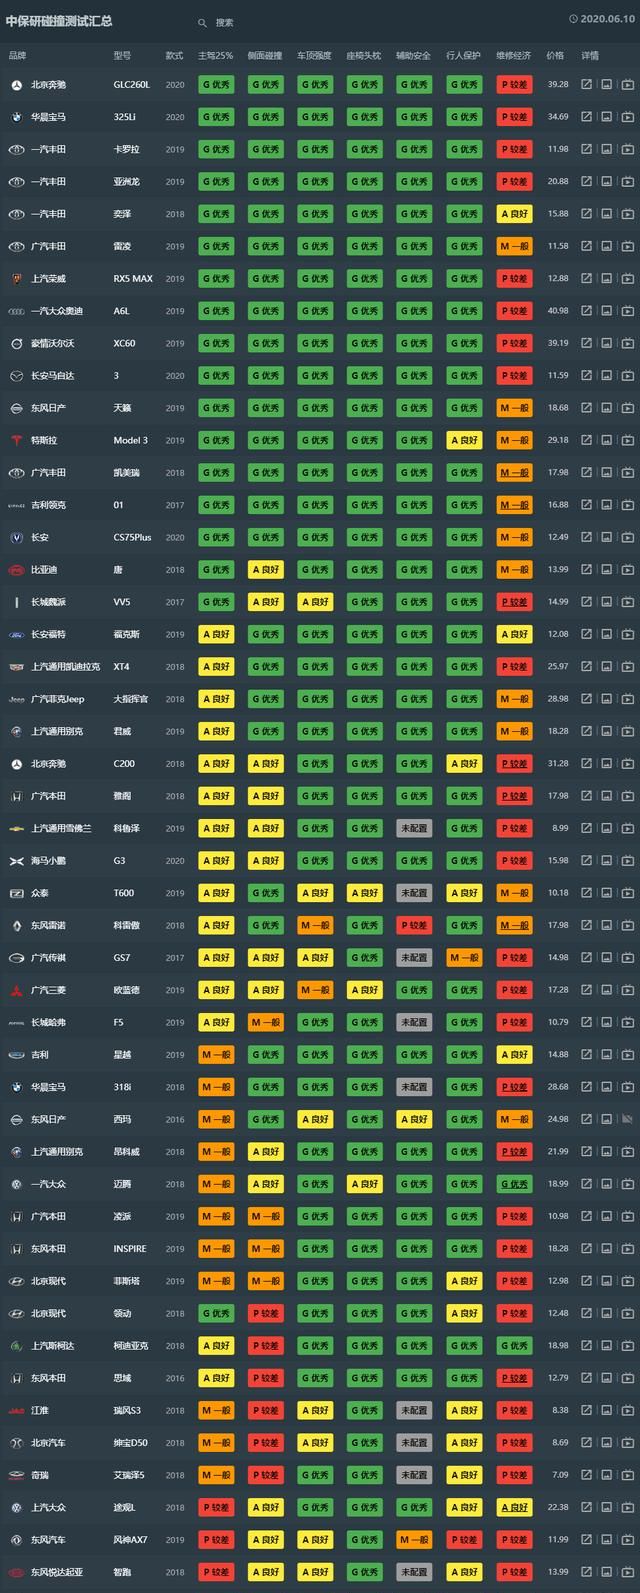The height and width of the screenshot is (1593, 640).
Task: Click the Chevrolet logo in 科鲁泽 row
Action: [x=16, y=829]
